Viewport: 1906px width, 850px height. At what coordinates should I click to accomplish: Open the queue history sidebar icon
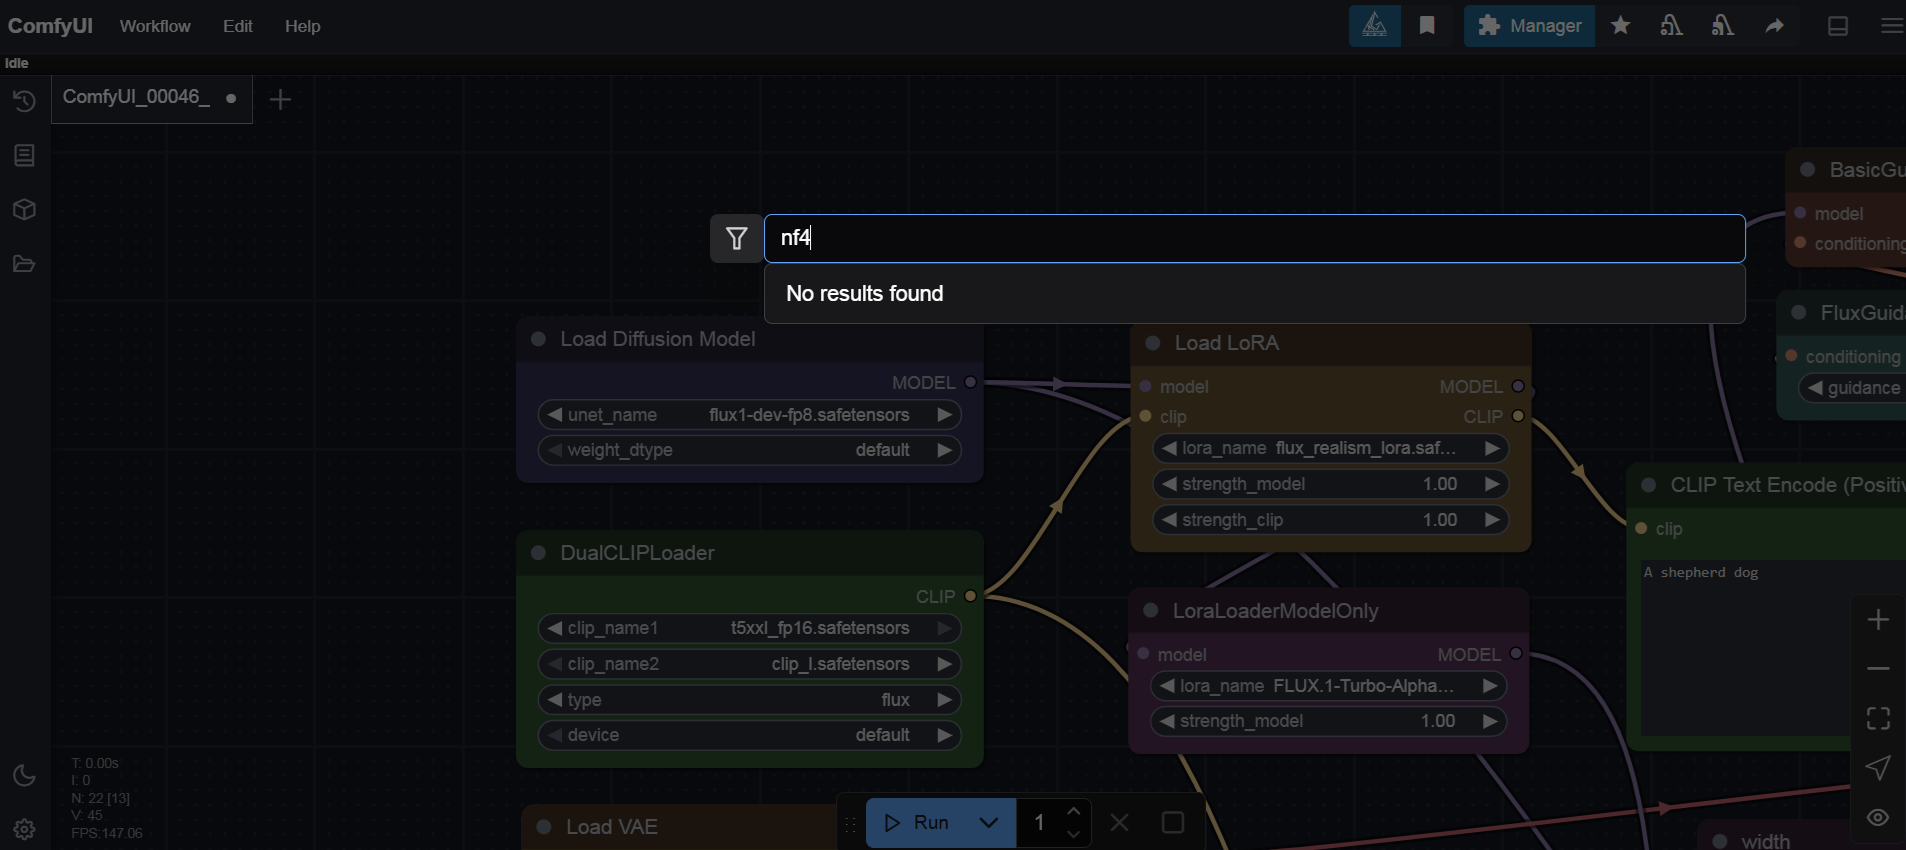point(24,101)
